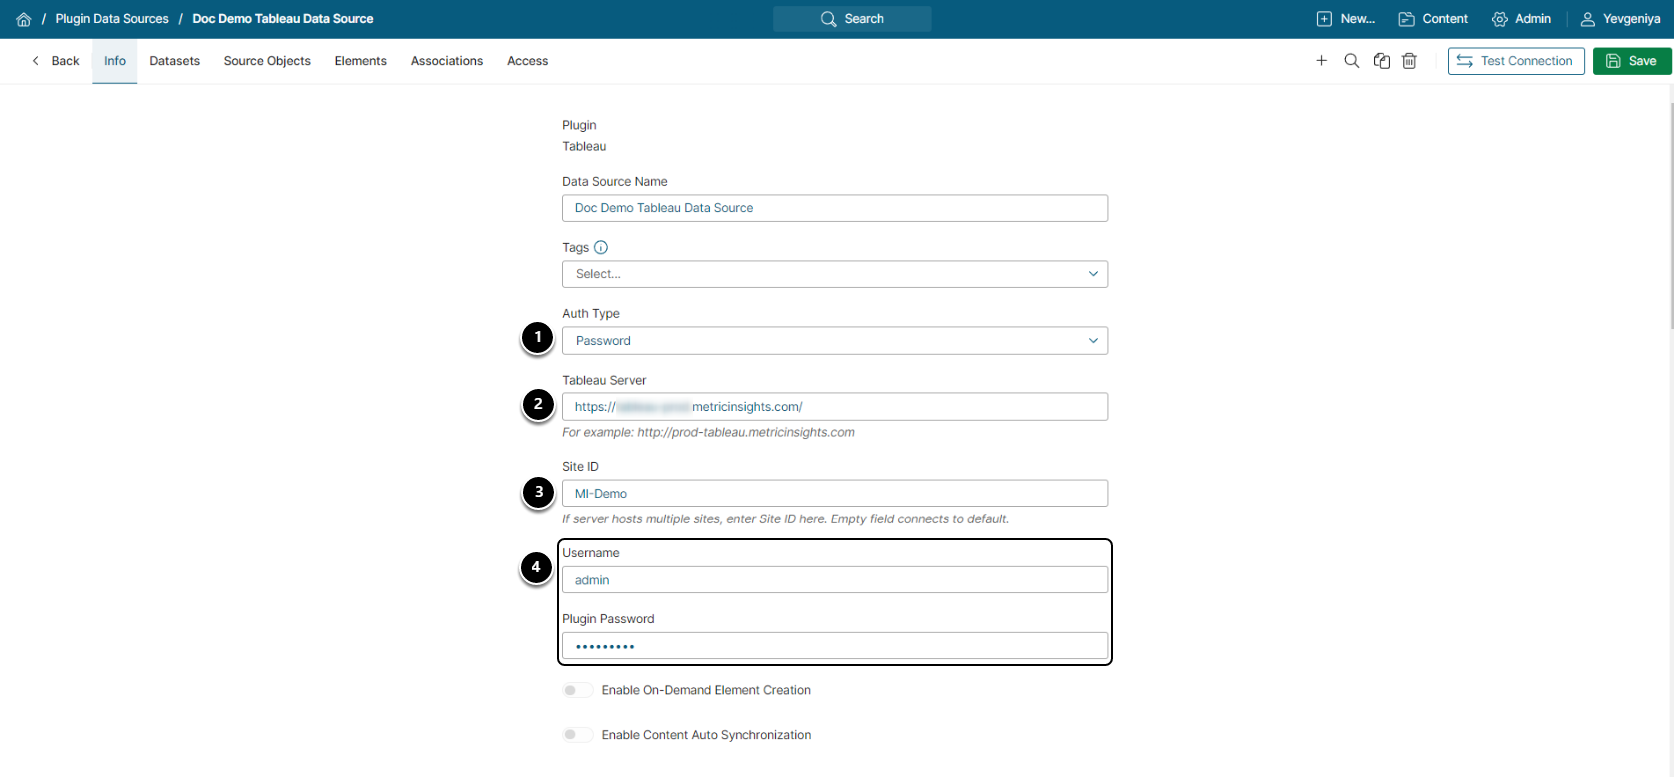Expand the Tags select dropdown

[x=834, y=274]
